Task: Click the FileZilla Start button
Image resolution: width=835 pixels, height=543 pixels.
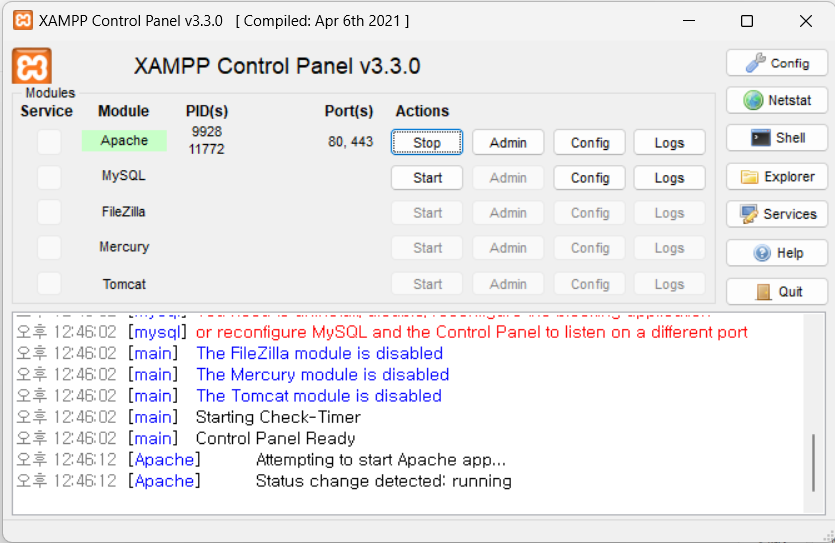Action: (427, 213)
